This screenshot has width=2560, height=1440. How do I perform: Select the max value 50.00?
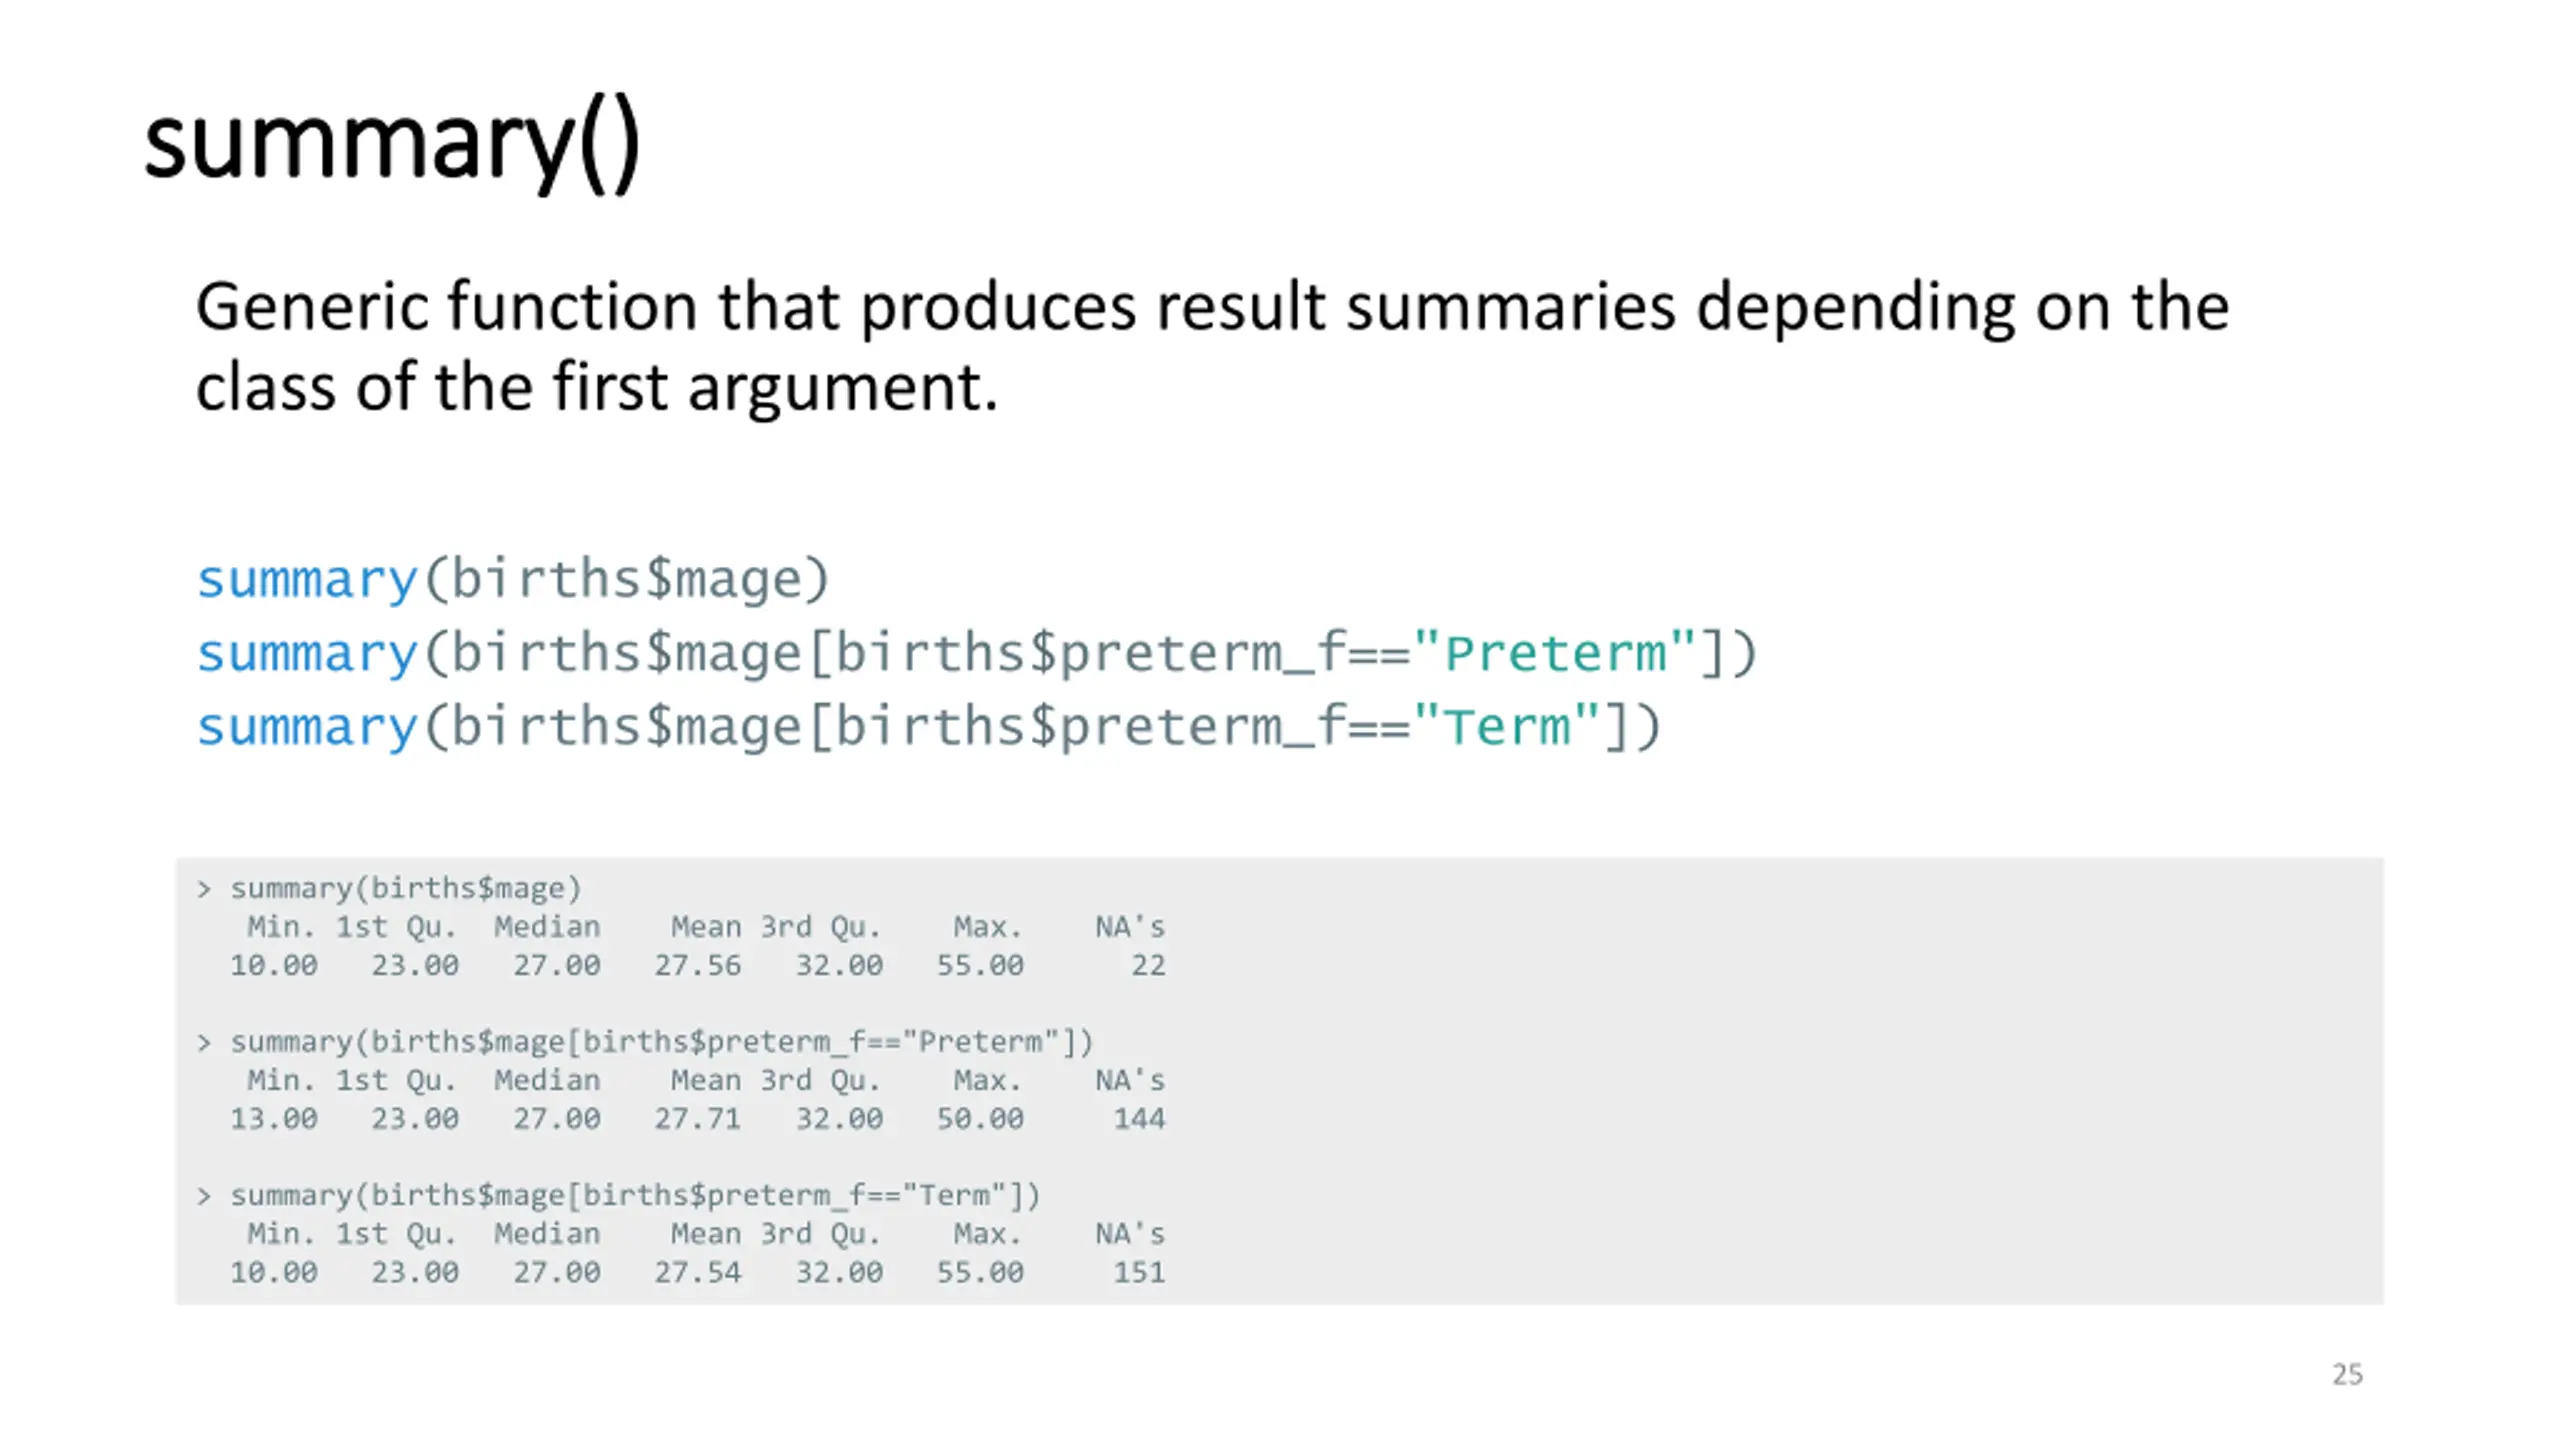click(980, 1119)
